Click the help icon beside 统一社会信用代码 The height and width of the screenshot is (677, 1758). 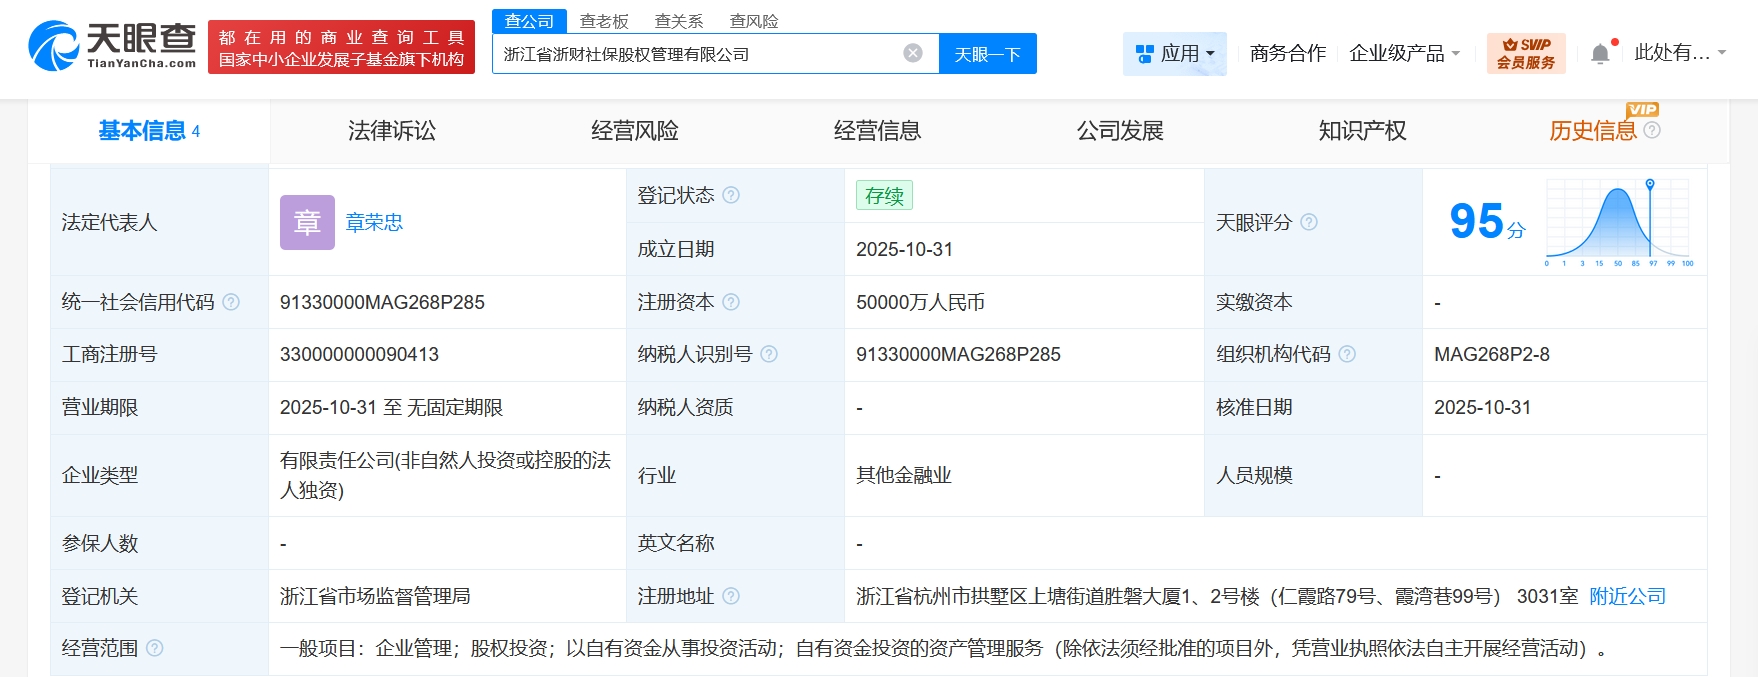(x=231, y=302)
